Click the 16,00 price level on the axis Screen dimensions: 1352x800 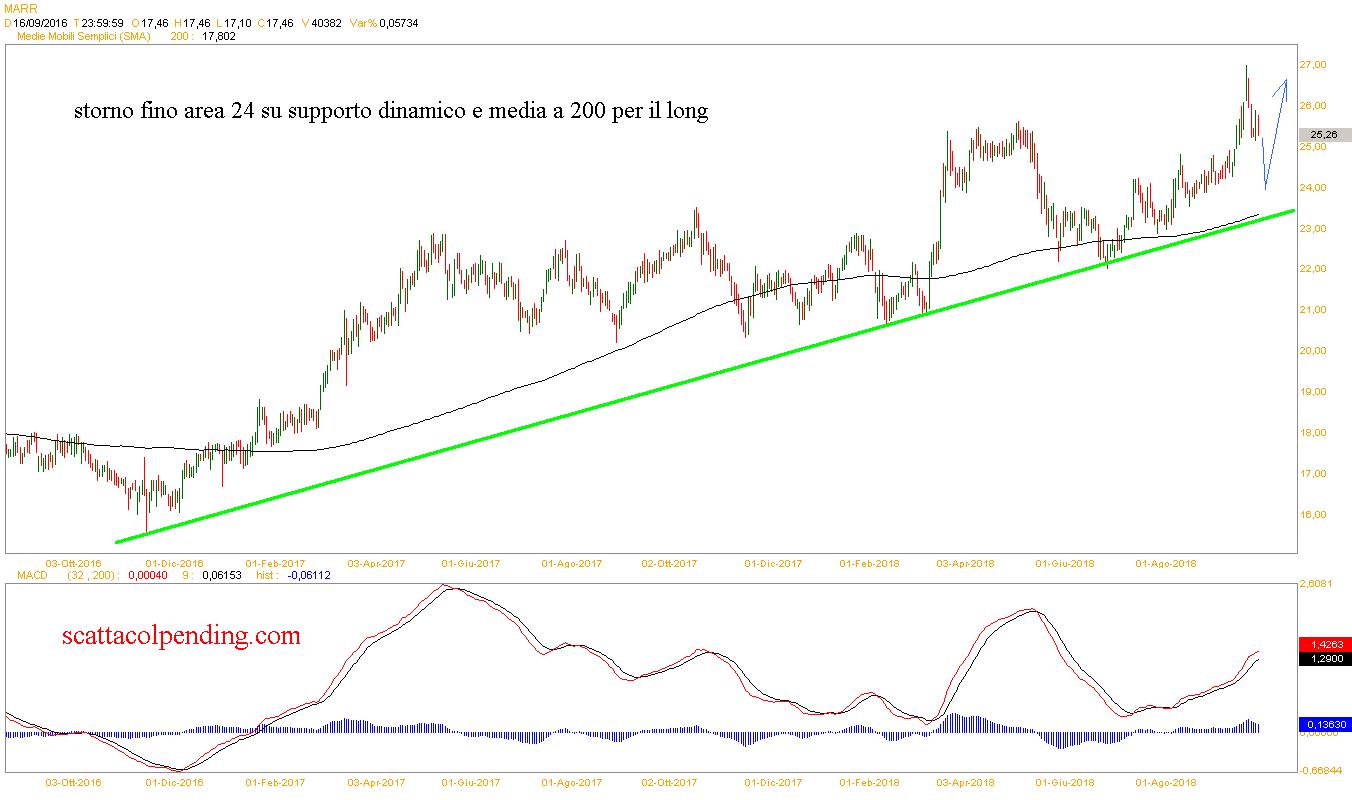coord(1312,515)
